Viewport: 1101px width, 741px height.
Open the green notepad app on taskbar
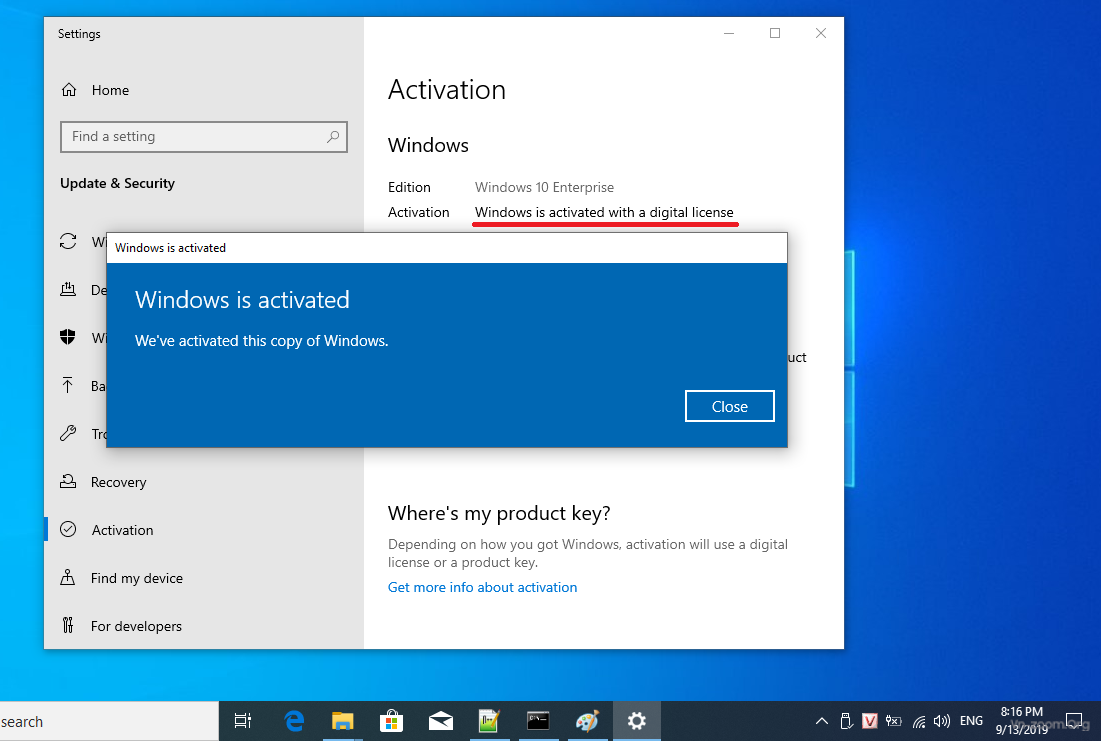point(489,721)
